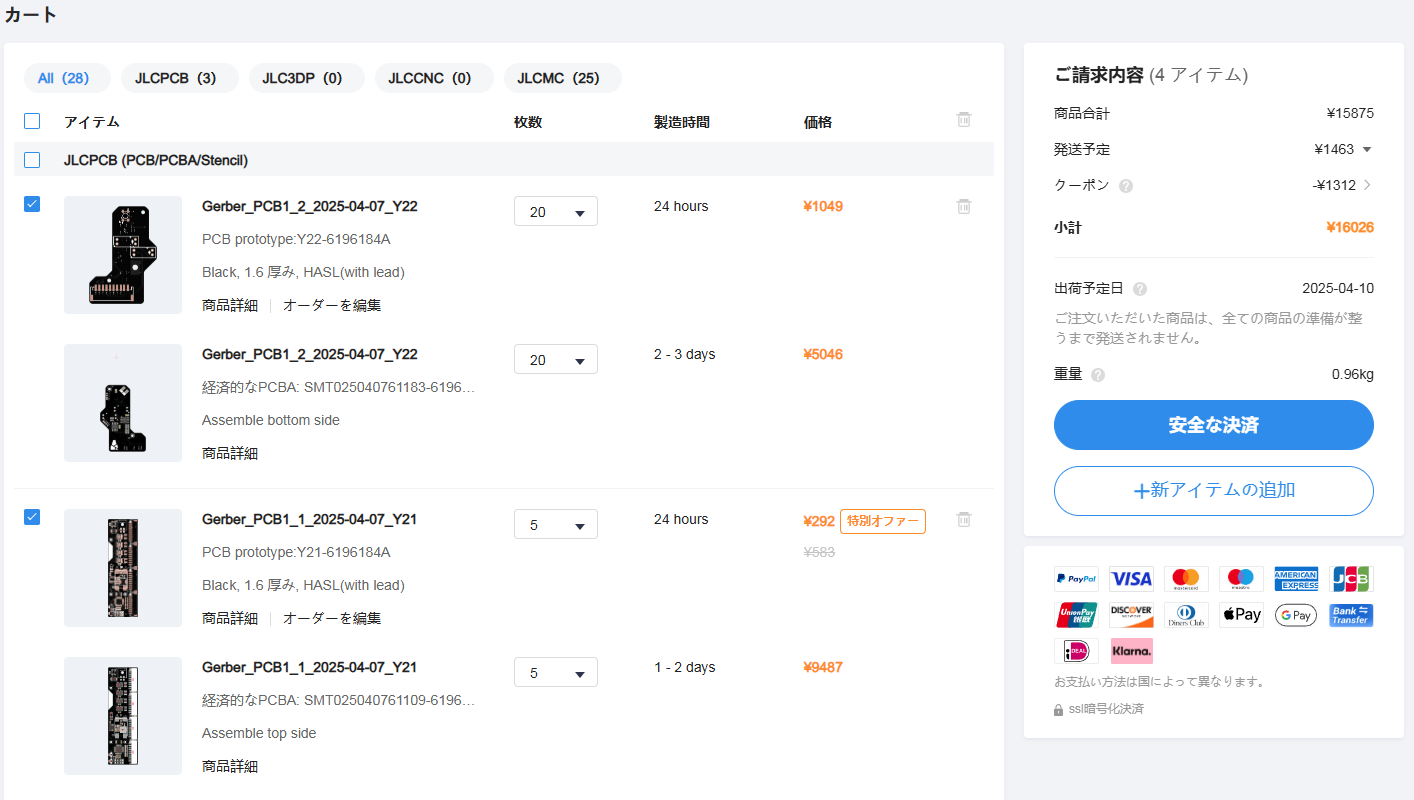Click オーダーを編集 for Y22 PCB prototype

coord(332,305)
